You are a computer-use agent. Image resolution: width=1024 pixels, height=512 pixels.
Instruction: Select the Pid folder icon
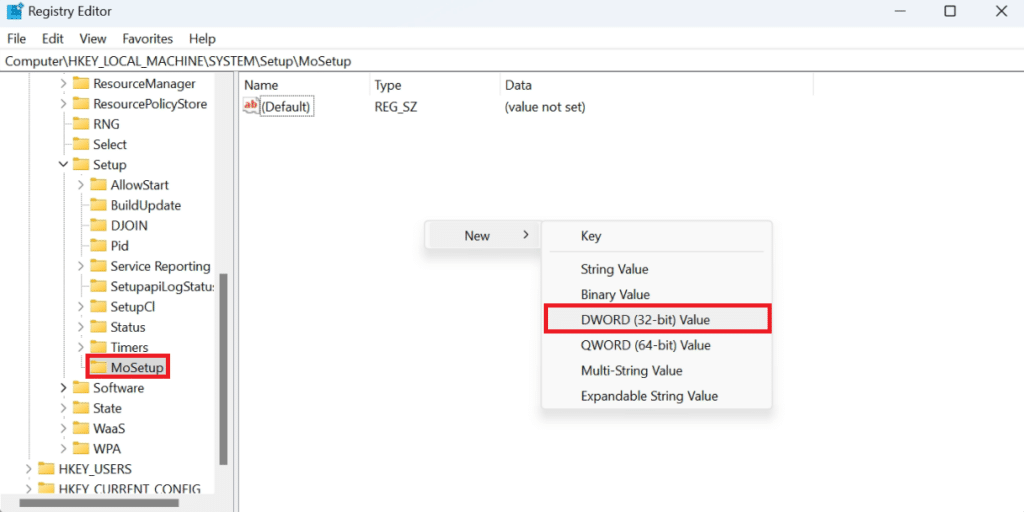coord(98,245)
